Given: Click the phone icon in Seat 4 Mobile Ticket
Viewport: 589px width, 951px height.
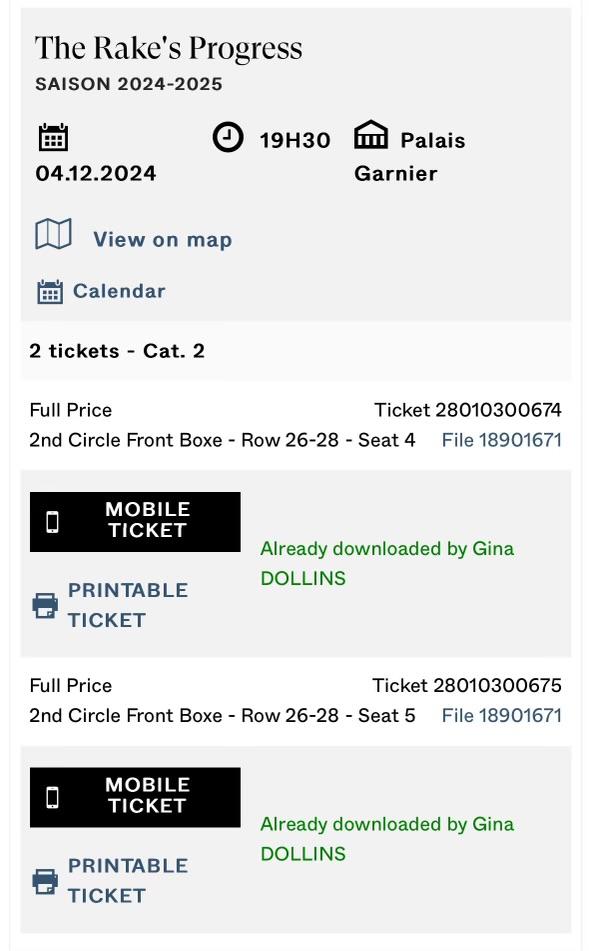Looking at the screenshot, I should pos(53,522).
